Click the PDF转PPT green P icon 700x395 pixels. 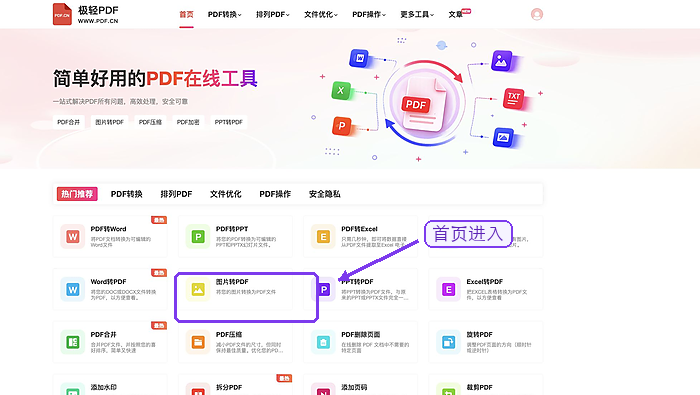pyautogui.click(x=198, y=236)
